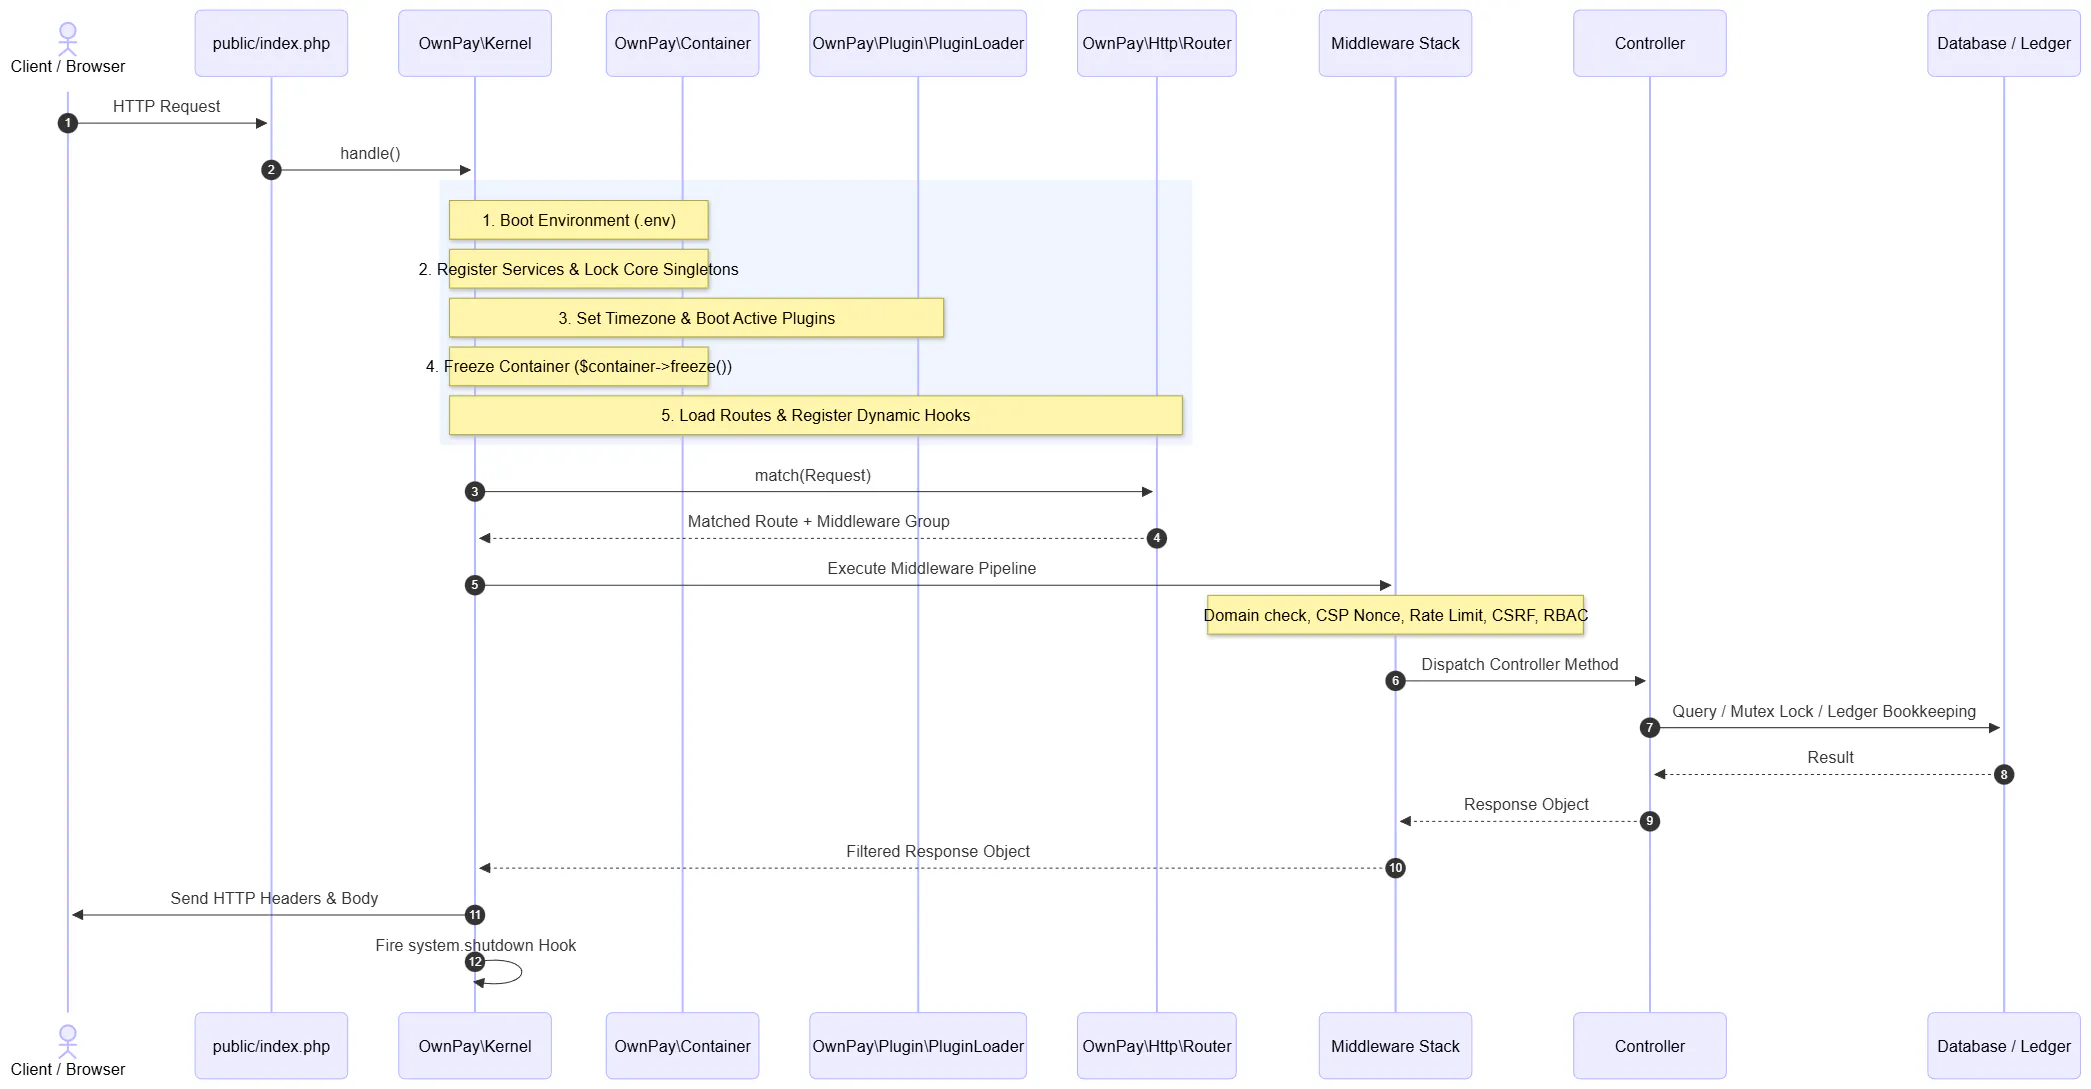Select the sequence number 3 circle marker

475,492
